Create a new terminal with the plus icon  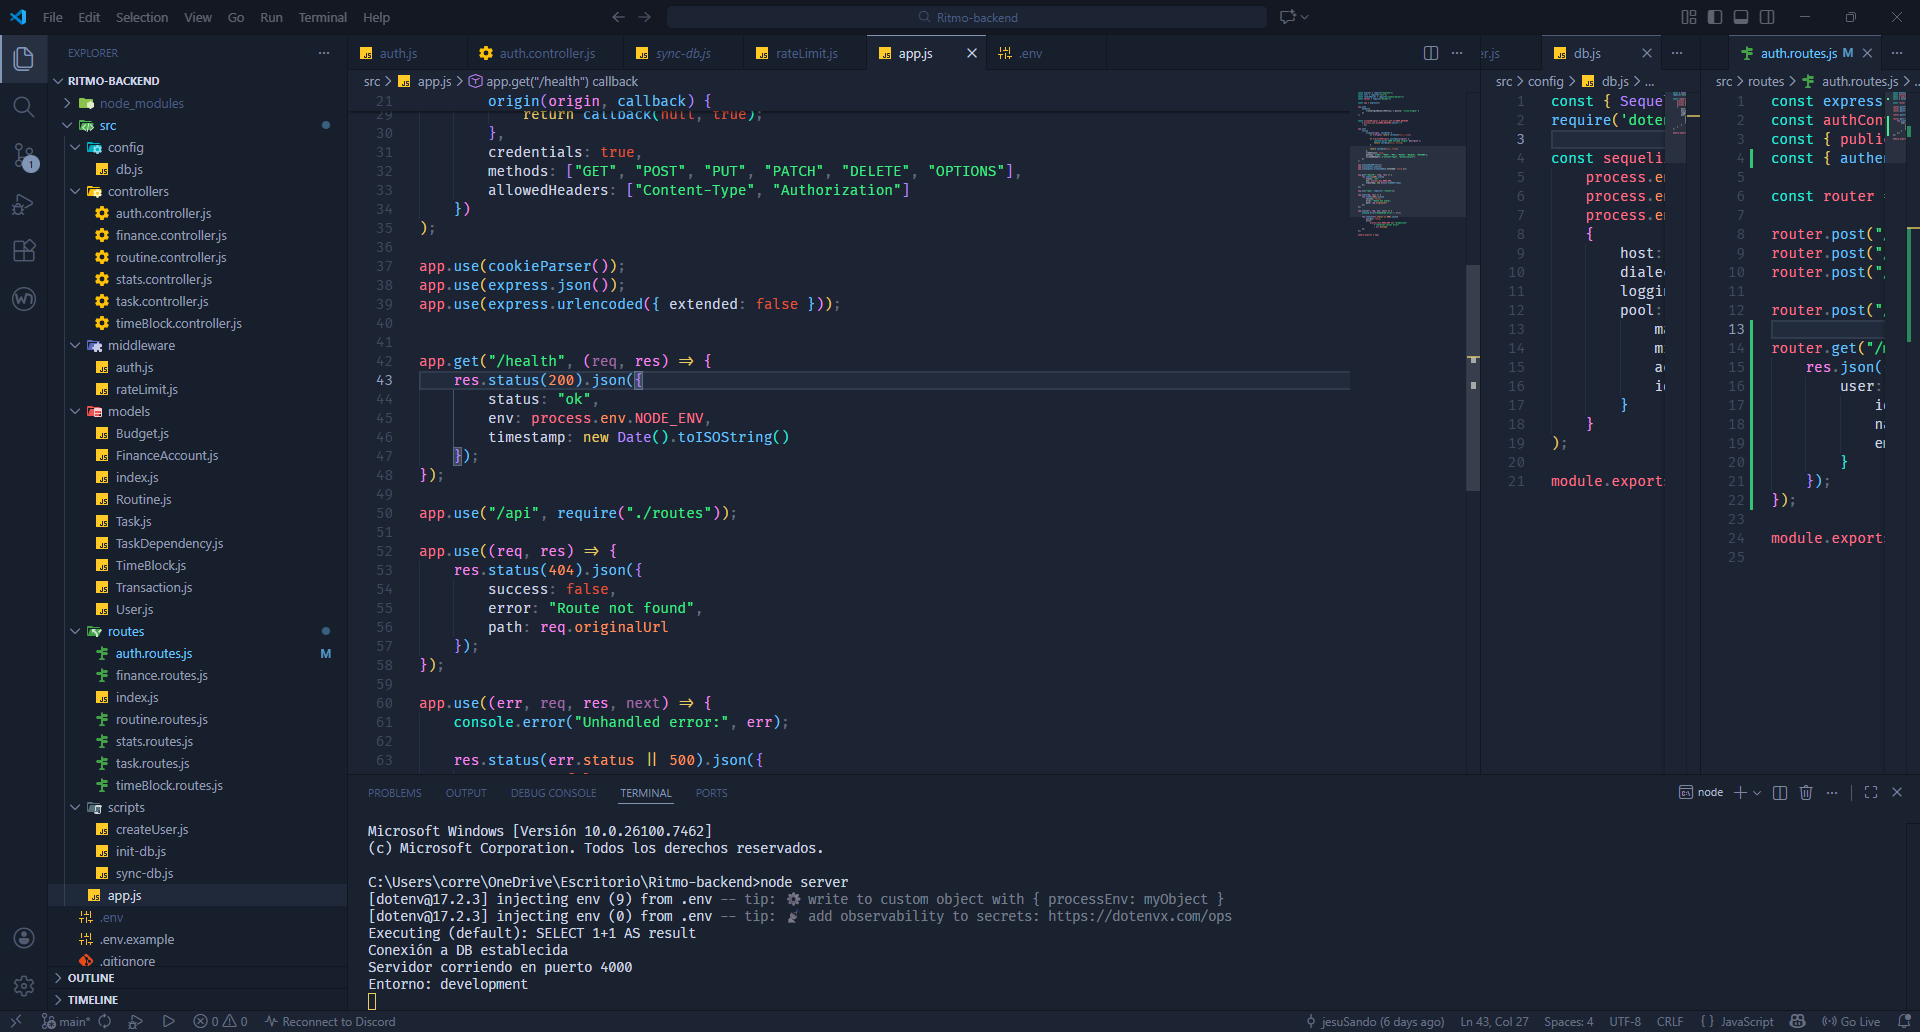pyautogui.click(x=1741, y=792)
